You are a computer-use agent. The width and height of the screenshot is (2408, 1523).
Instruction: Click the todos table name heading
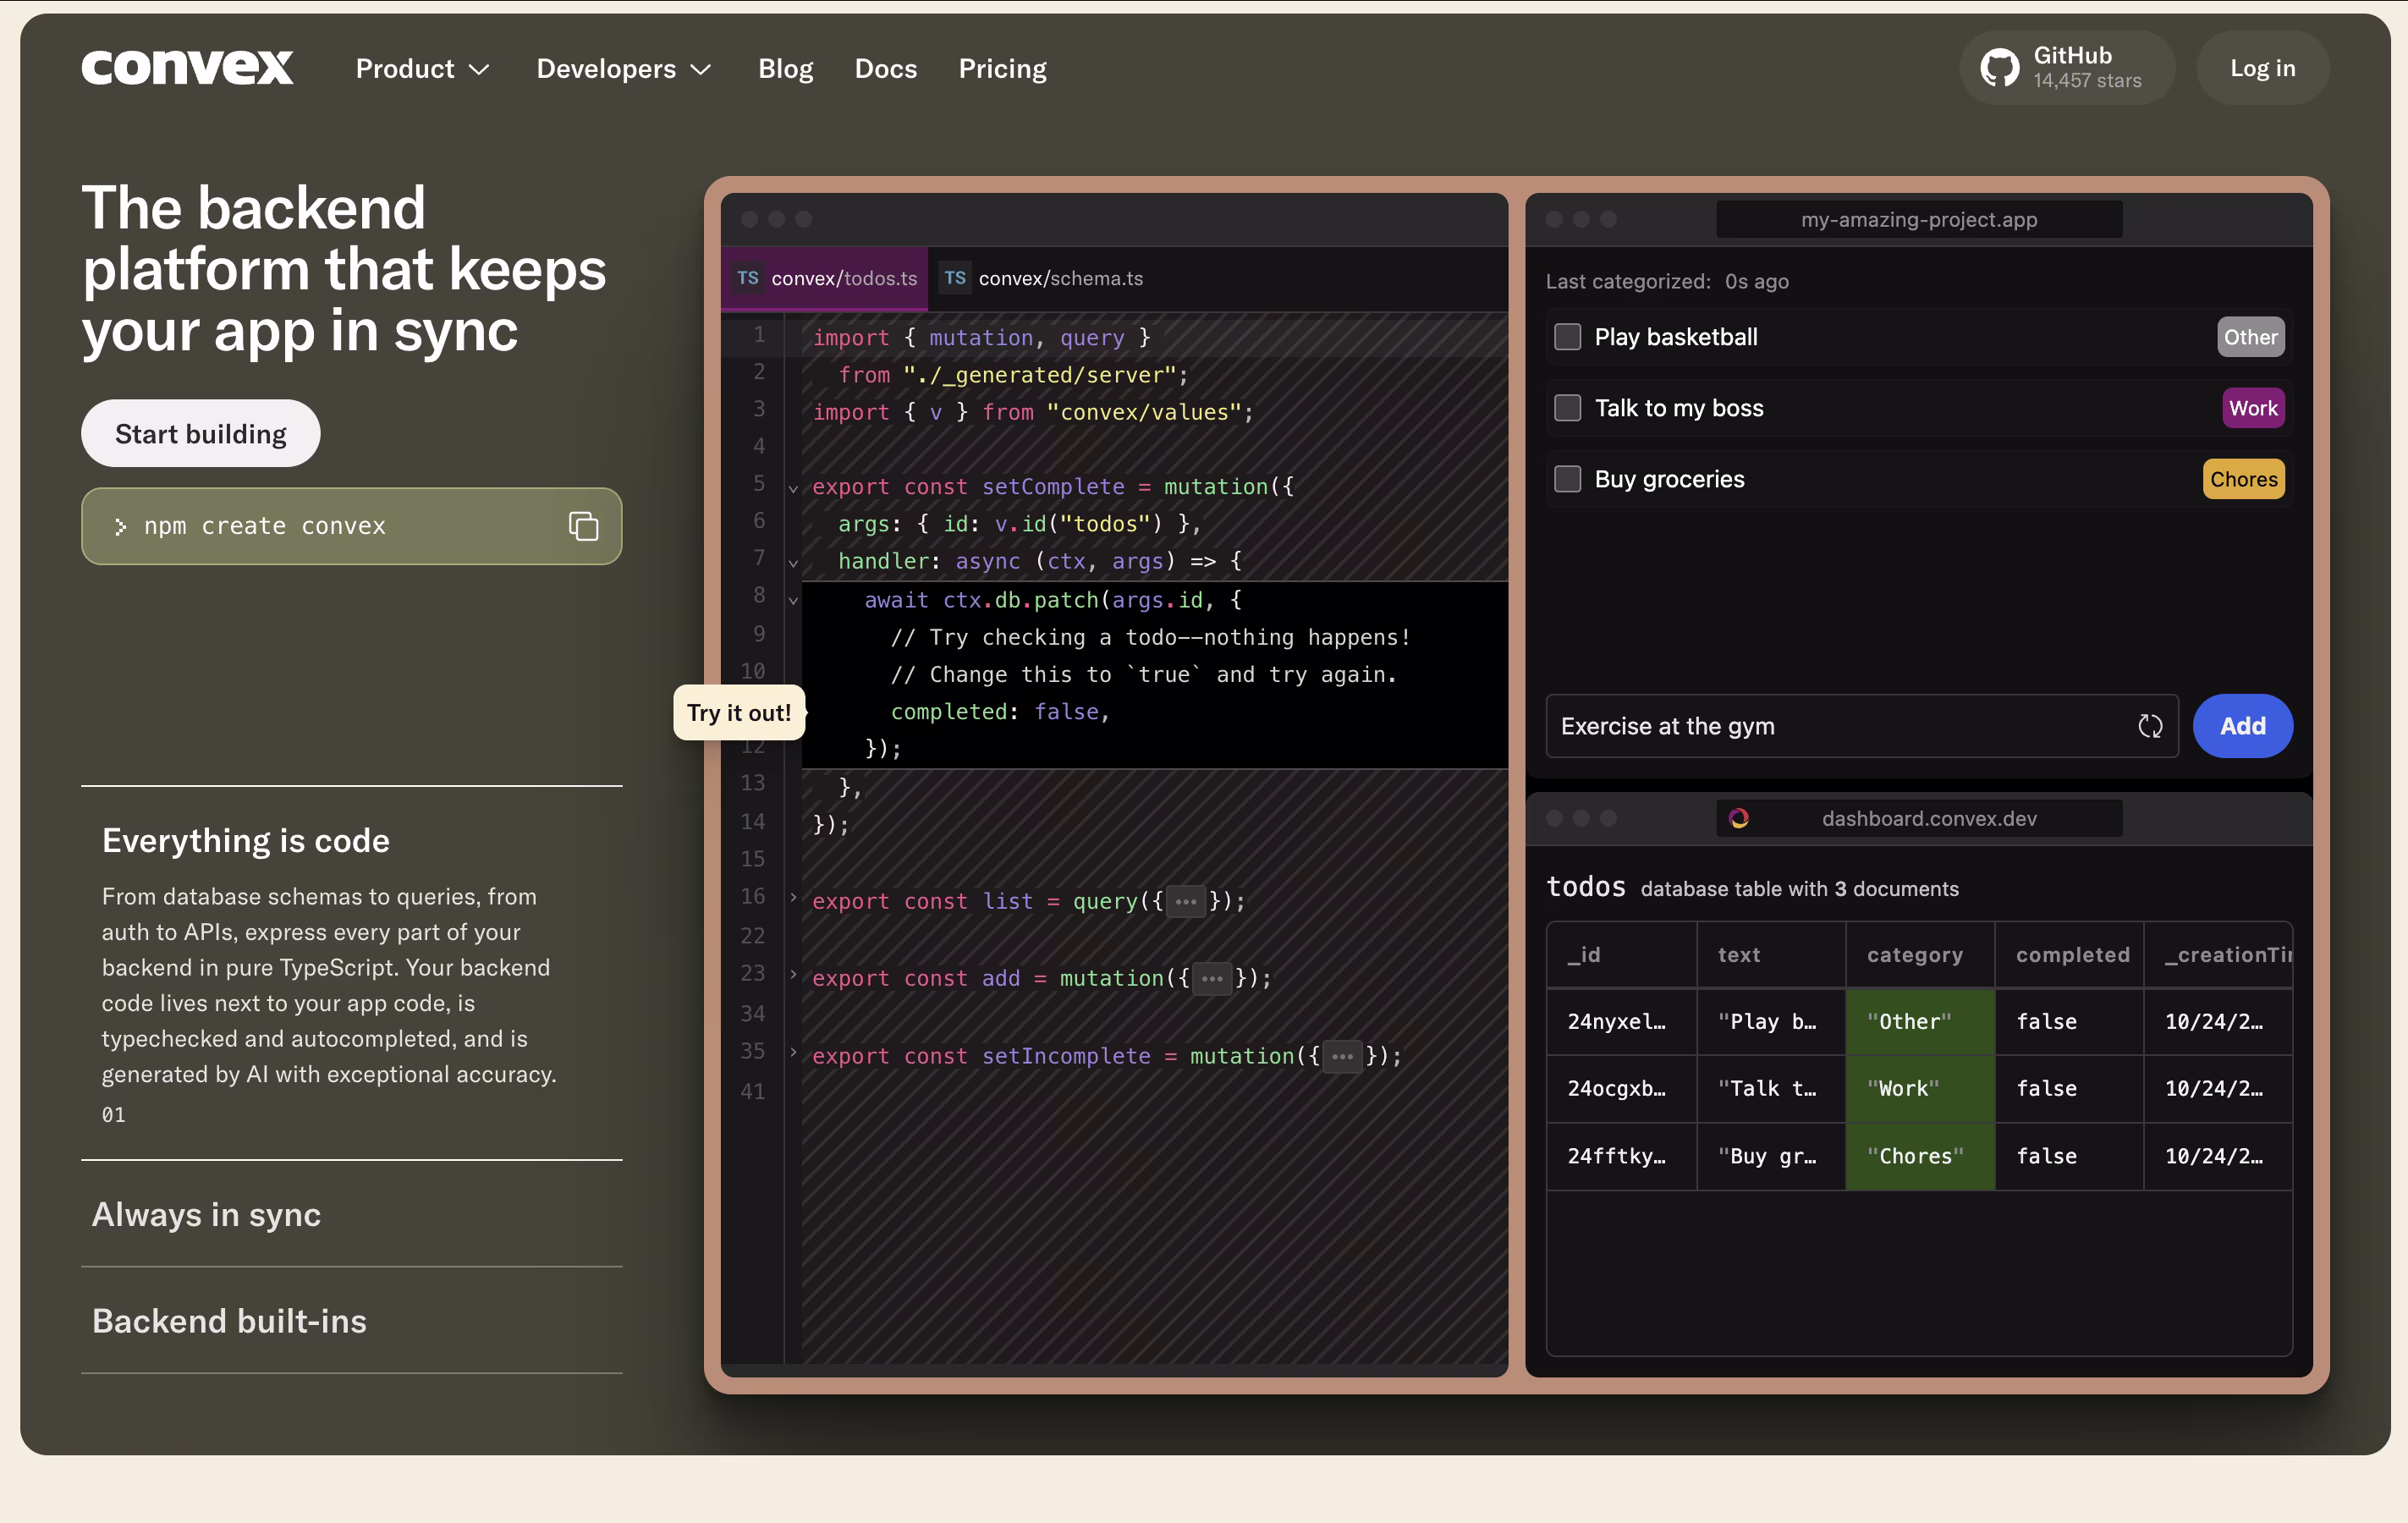point(1586,887)
